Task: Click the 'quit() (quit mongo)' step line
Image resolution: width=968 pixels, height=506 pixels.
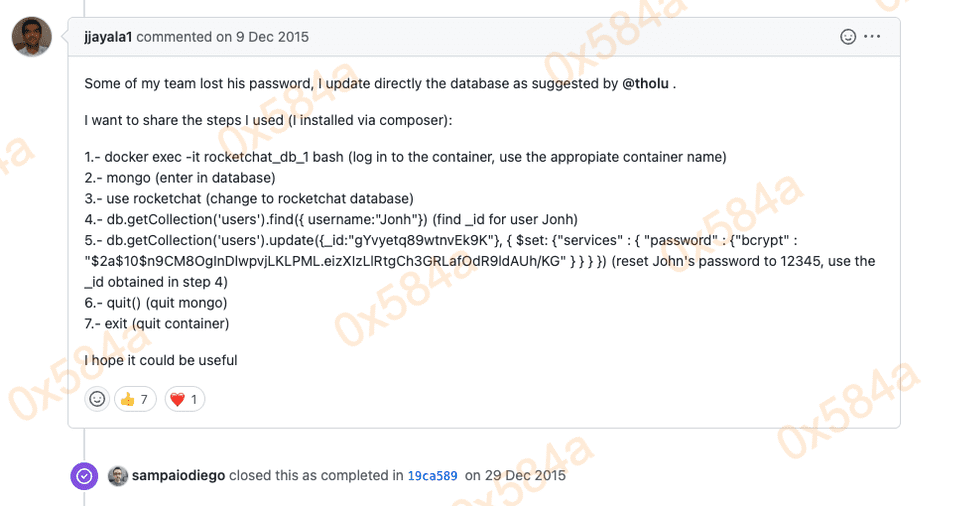Action: 156,303
